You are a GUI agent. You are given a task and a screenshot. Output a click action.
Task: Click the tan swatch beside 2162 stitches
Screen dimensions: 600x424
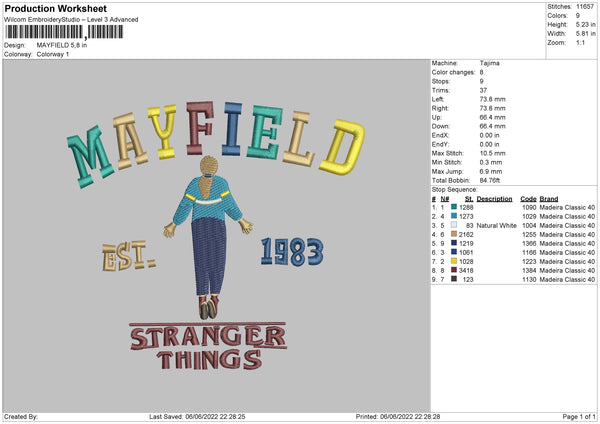tap(454, 234)
